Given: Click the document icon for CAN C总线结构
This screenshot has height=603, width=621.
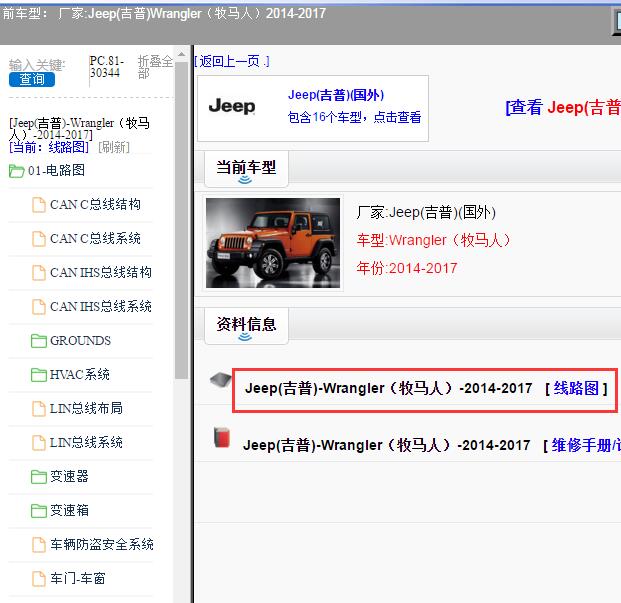Looking at the screenshot, I should coord(38,205).
